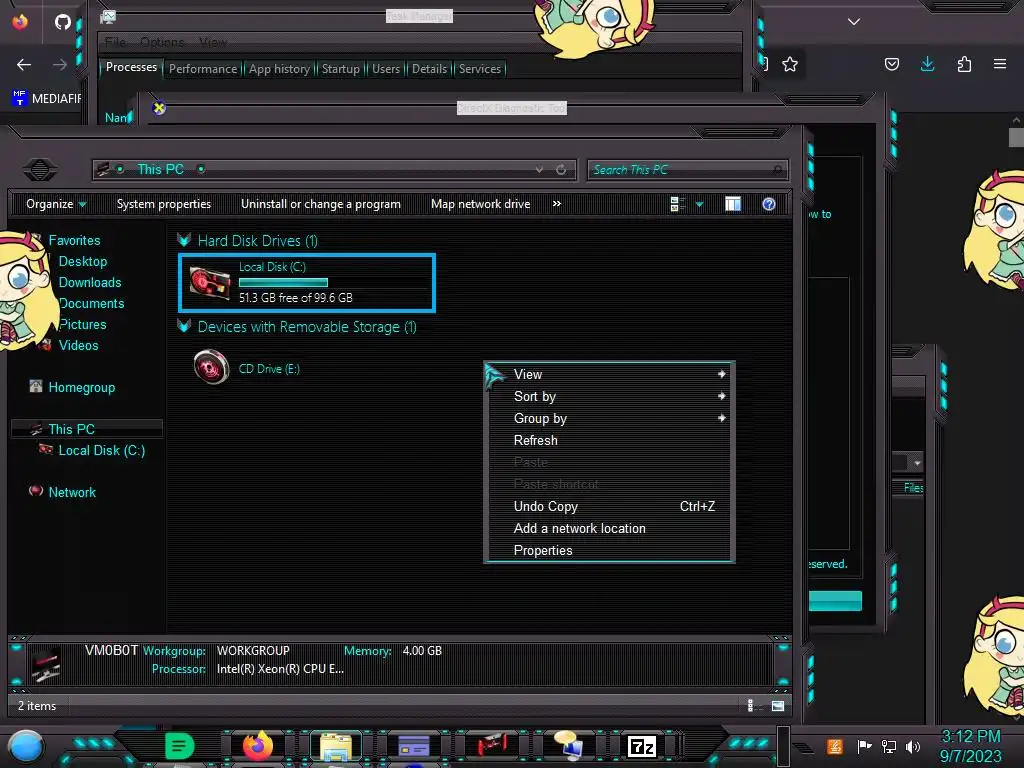
Task: Click the DirectX Diagnostic Tool title icon
Action: coord(159,108)
